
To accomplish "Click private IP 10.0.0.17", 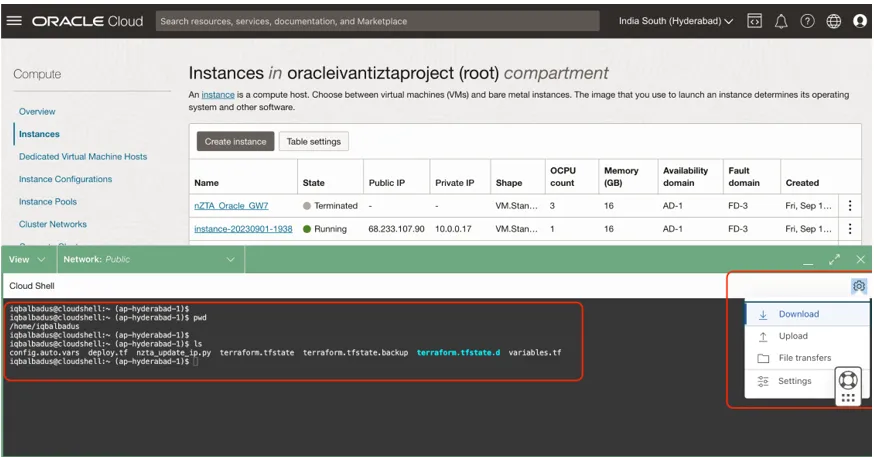I will [453, 228].
